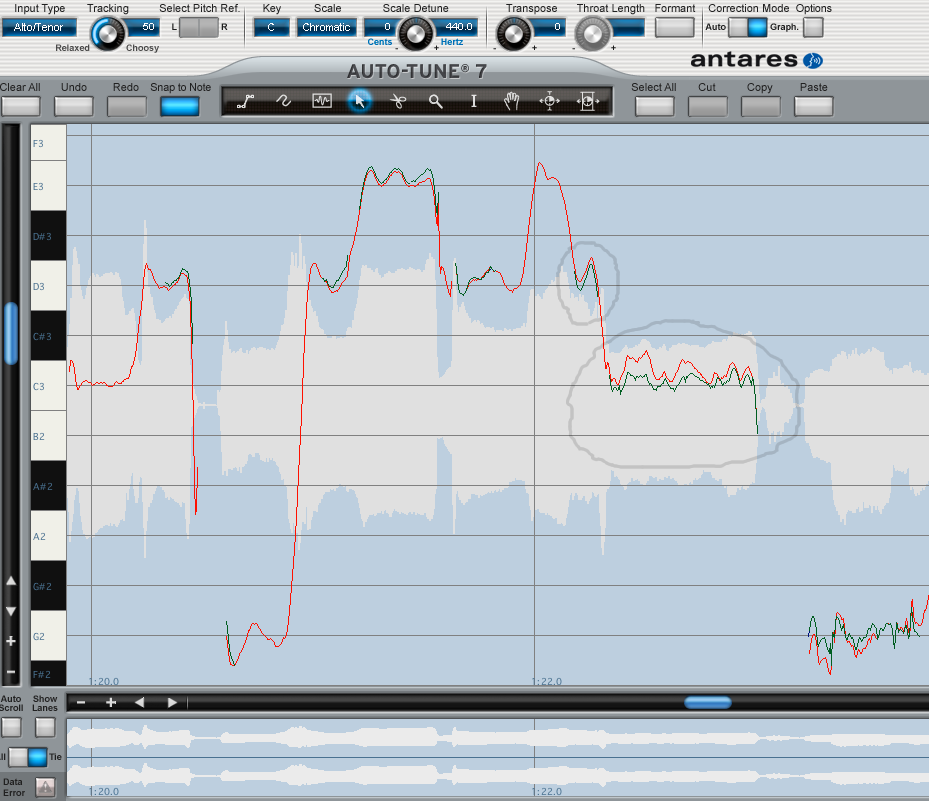Click the horizontal timeline scroll thumb

coord(707,703)
